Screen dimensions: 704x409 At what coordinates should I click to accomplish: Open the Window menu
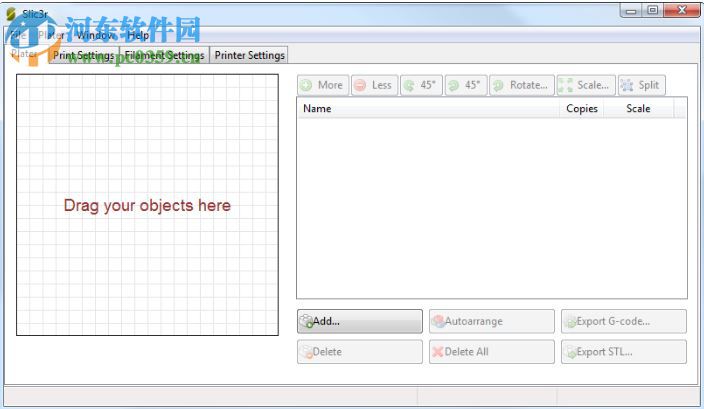coord(96,35)
